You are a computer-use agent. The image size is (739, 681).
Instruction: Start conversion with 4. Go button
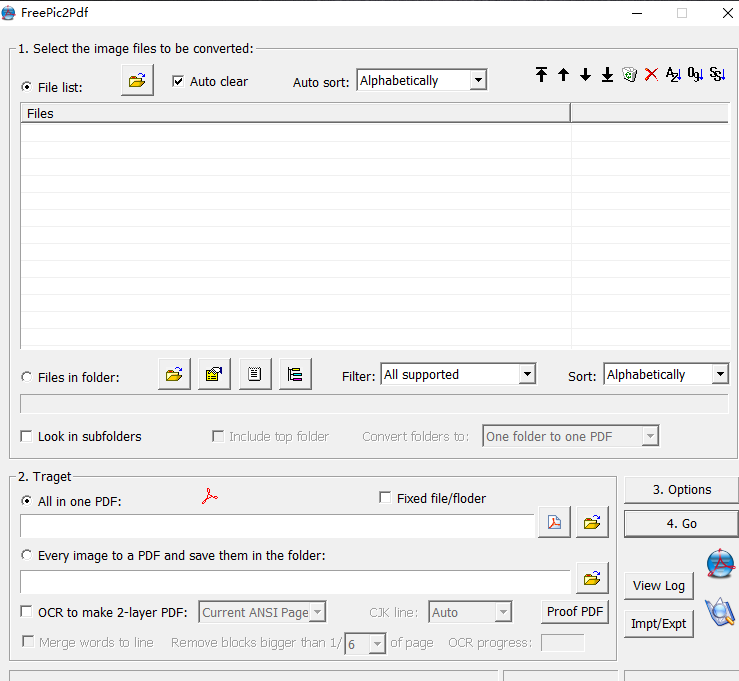(682, 524)
